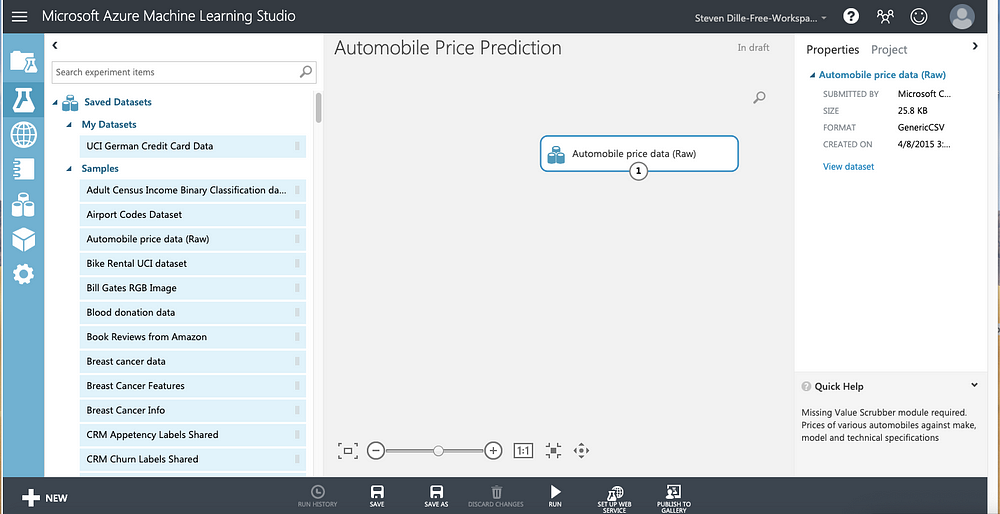The height and width of the screenshot is (514, 1000).
Task: Open the Trained Models cube icon
Action: (x=24, y=240)
